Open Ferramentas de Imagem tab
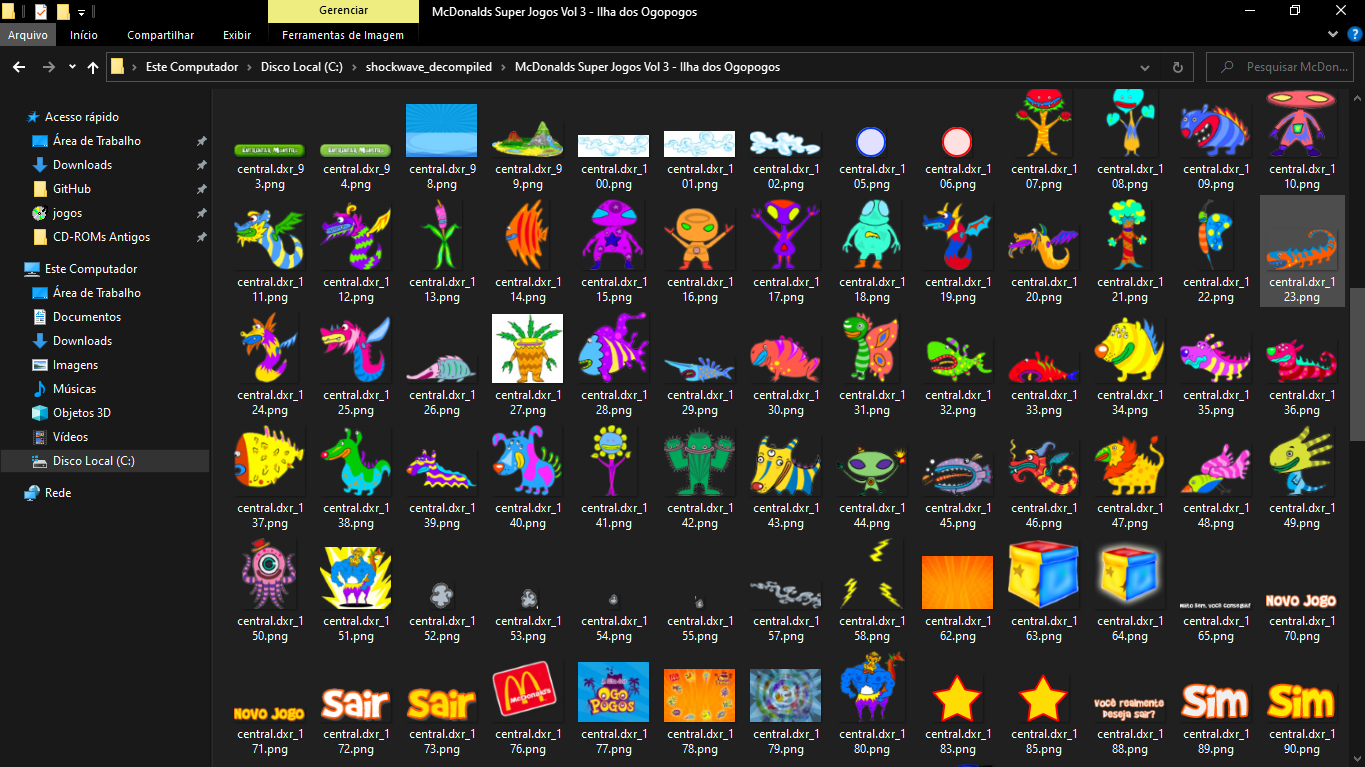This screenshot has height=767, width=1365. point(343,35)
